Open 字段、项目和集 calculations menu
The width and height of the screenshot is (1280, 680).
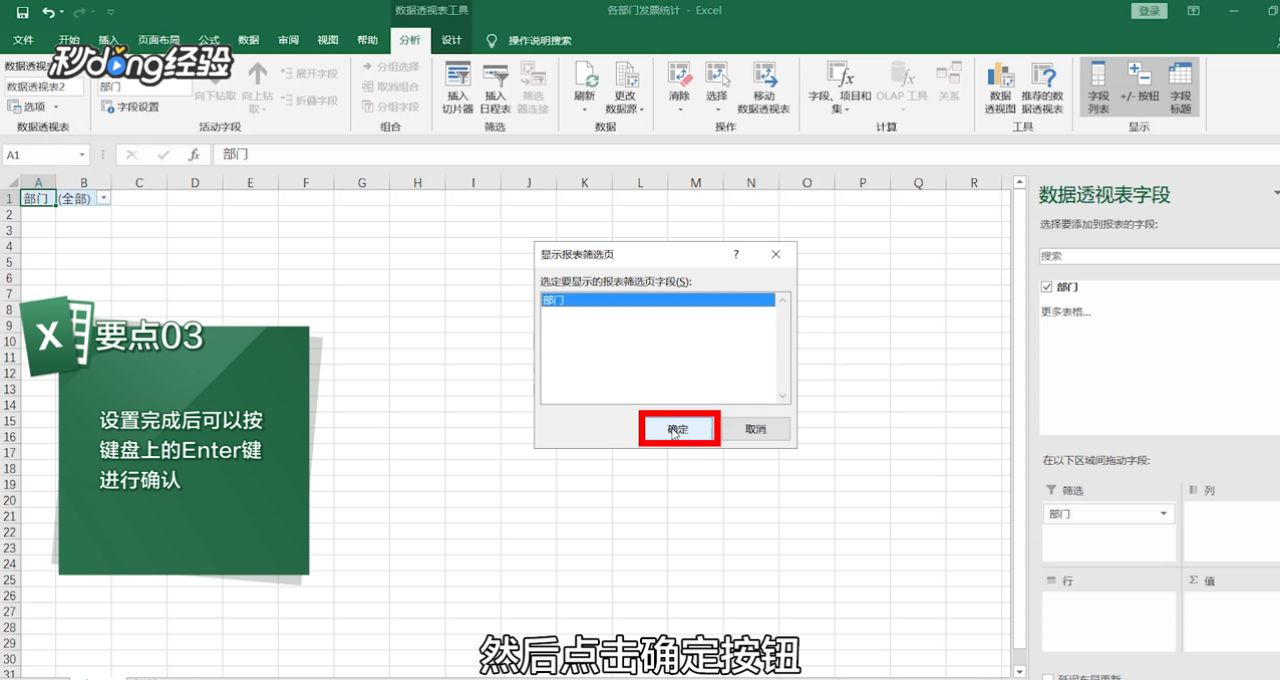[x=840, y=88]
